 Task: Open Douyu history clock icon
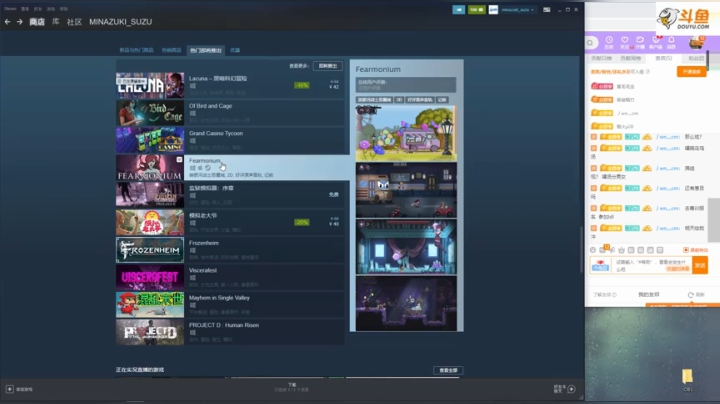pos(609,42)
